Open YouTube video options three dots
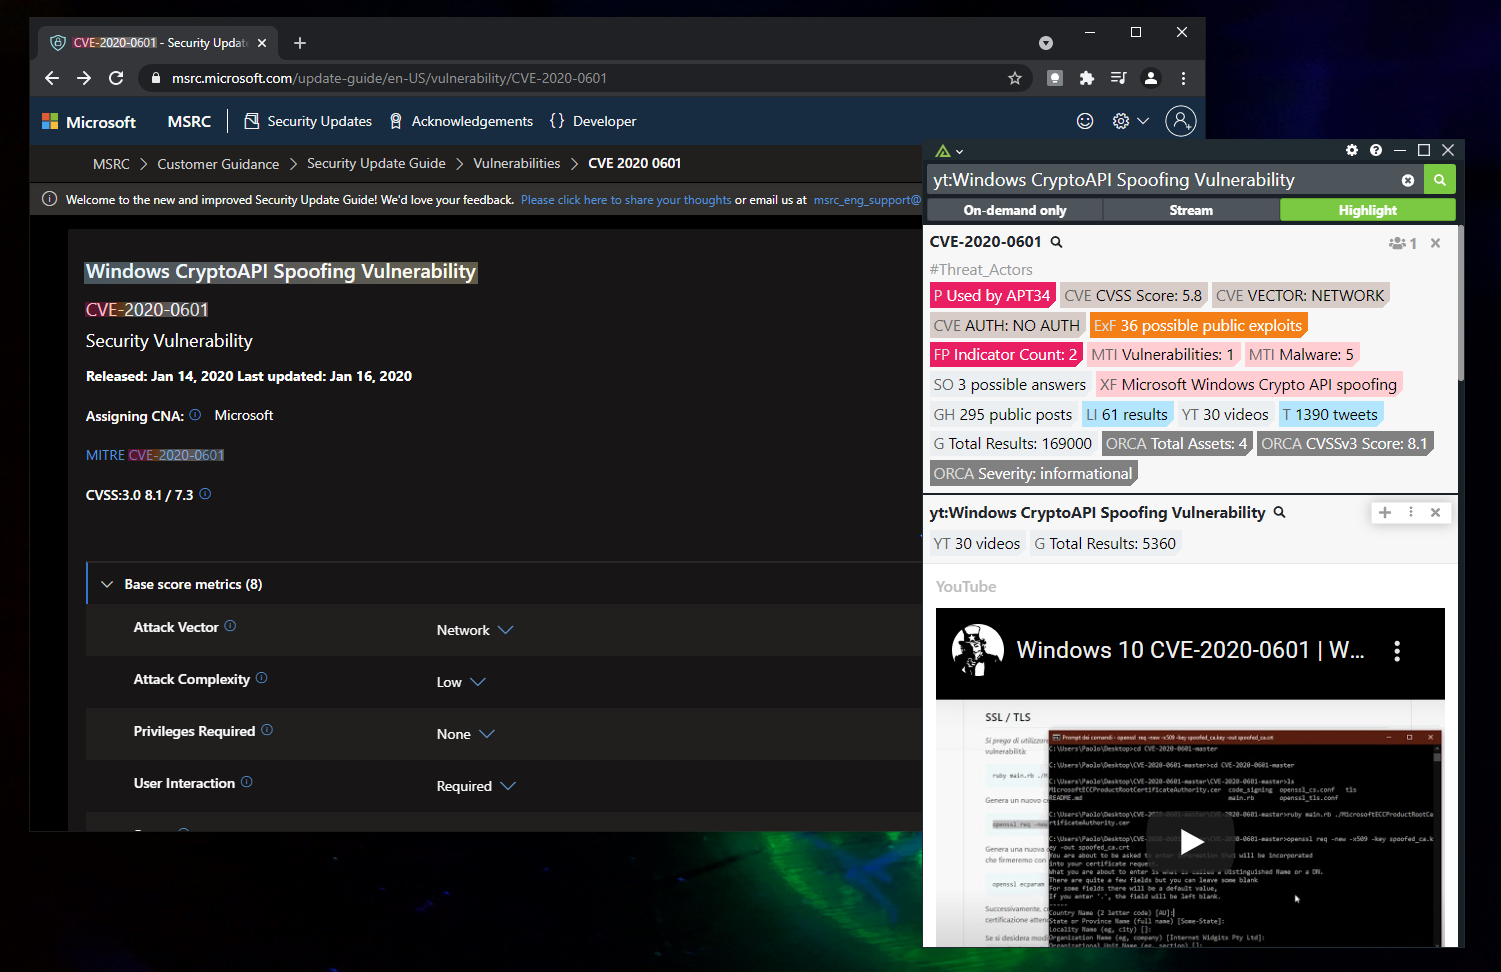 tap(1397, 651)
